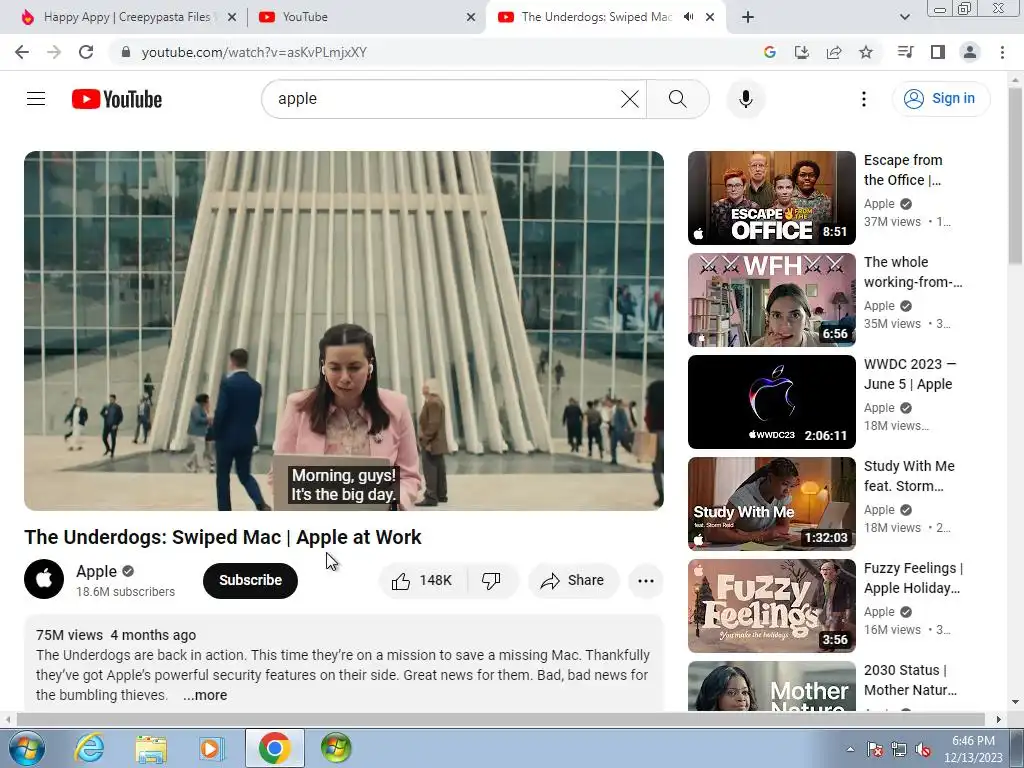Viewport: 1024px width, 768px height.
Task: Go back with the browser back arrow
Action: 22,52
